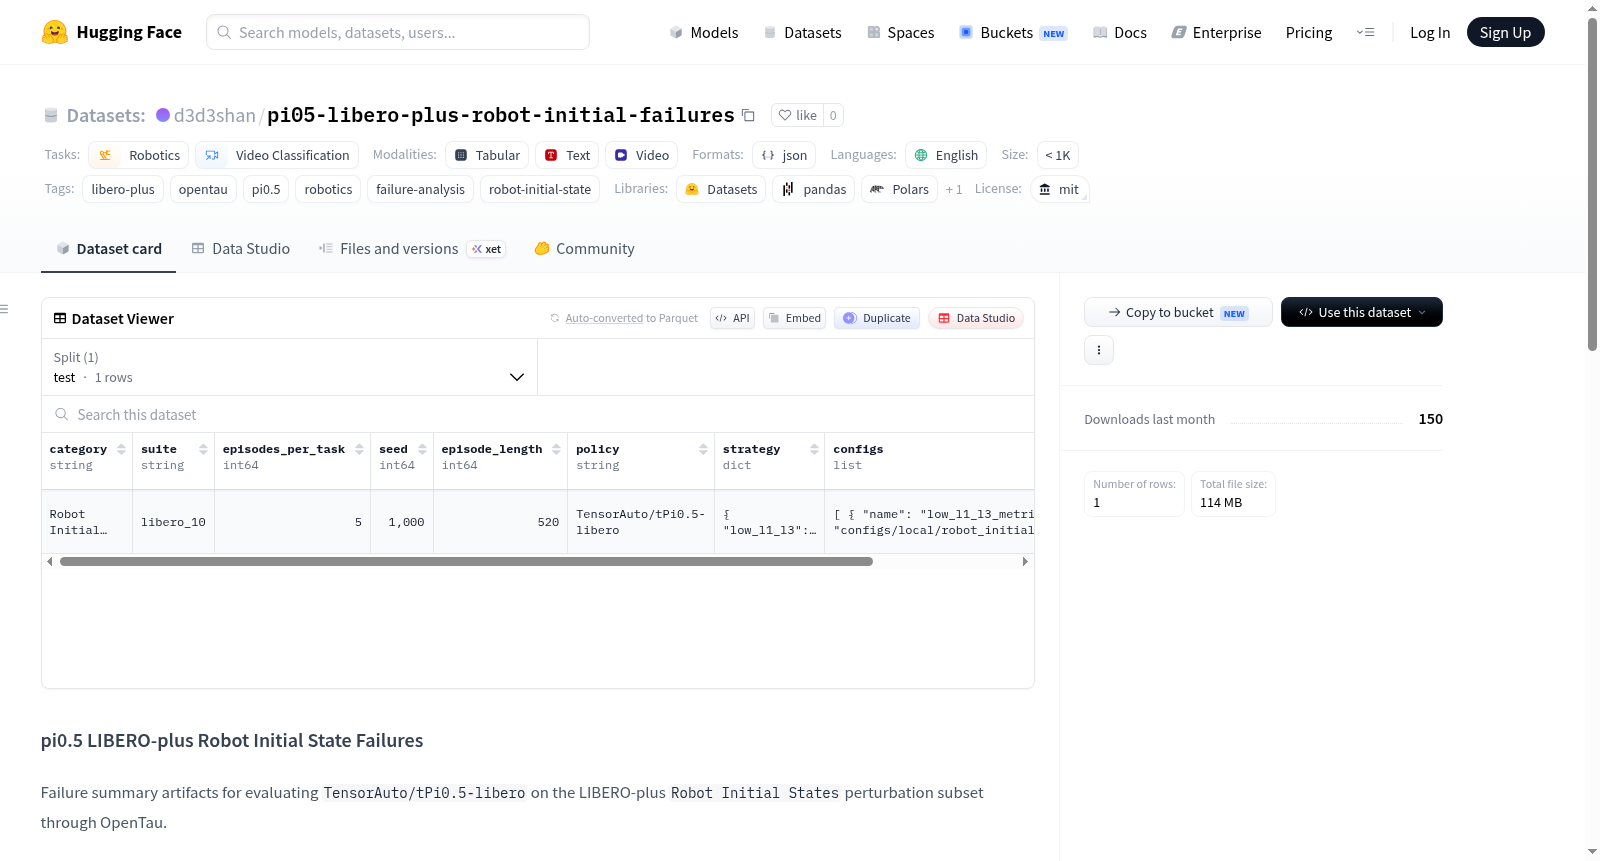Click the libero-plus tag

123,189
